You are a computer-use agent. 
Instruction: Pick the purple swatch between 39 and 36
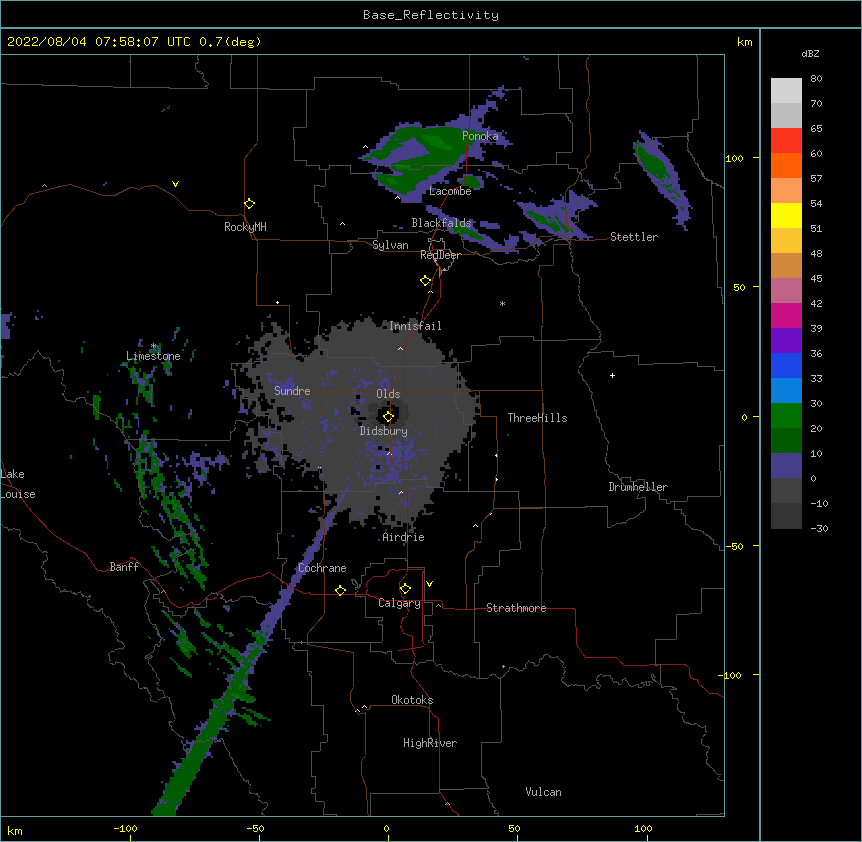[786, 341]
